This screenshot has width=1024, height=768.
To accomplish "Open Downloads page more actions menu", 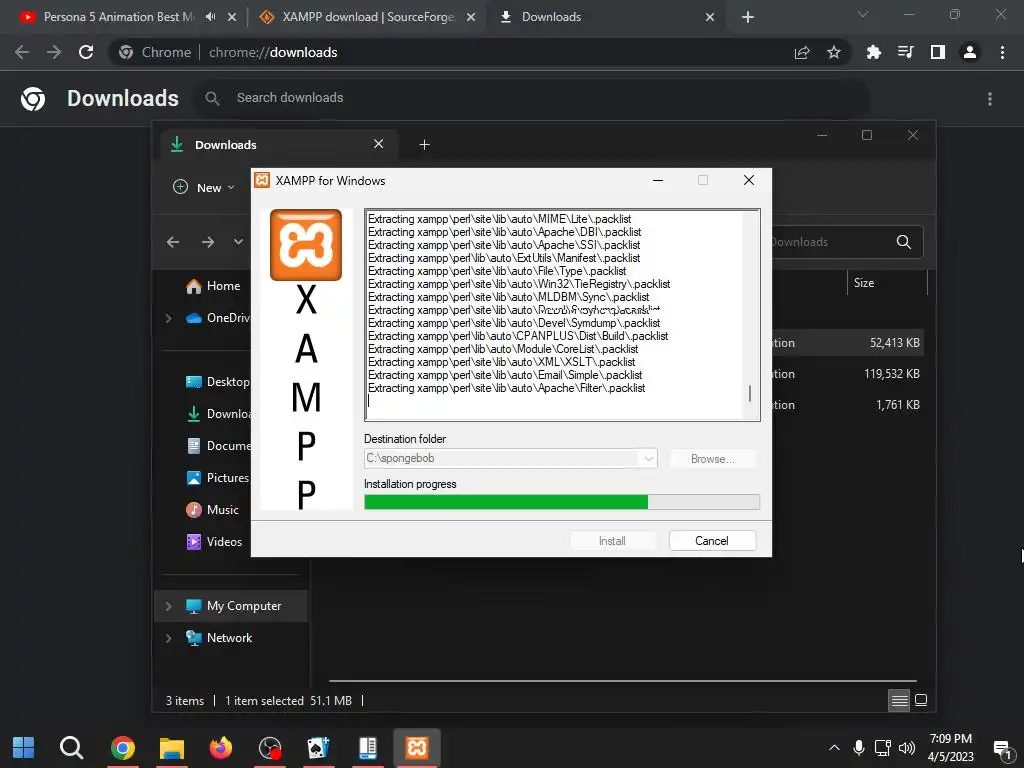I will pos(990,99).
